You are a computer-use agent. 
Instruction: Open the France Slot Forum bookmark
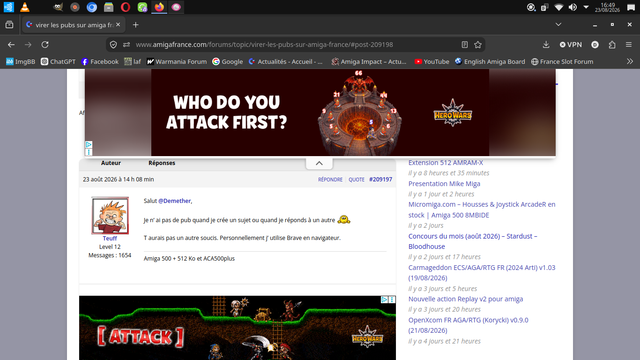[562, 62]
